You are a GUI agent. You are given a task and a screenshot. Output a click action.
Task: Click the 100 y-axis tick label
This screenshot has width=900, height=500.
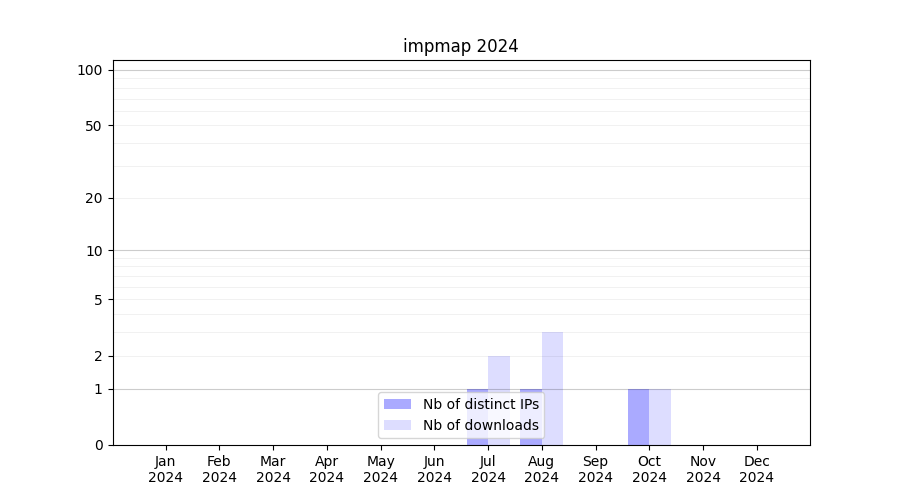(90, 70)
